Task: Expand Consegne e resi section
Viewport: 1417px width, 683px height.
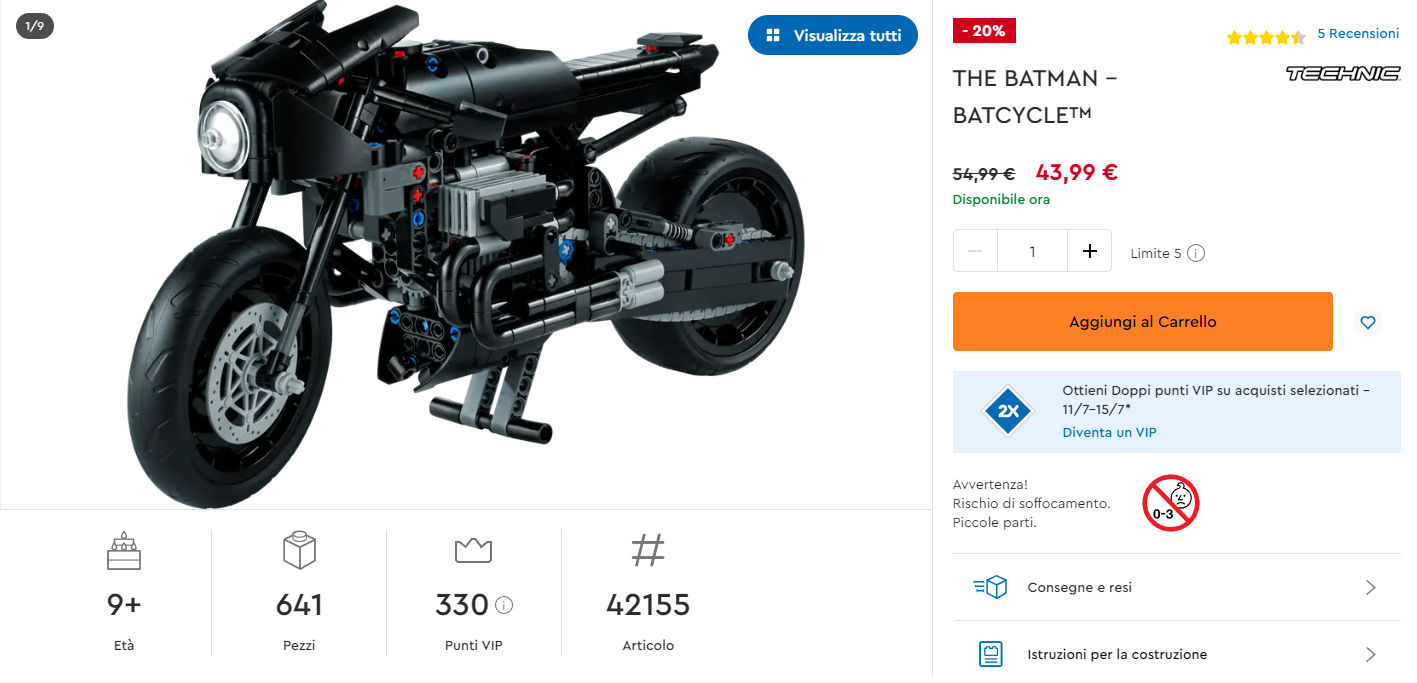Action: [1177, 587]
